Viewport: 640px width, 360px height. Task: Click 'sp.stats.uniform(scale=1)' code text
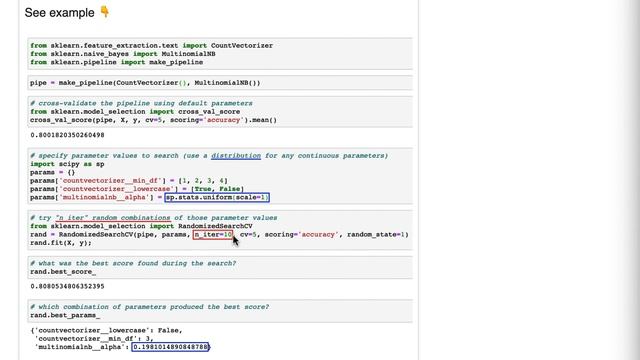pos(217,198)
